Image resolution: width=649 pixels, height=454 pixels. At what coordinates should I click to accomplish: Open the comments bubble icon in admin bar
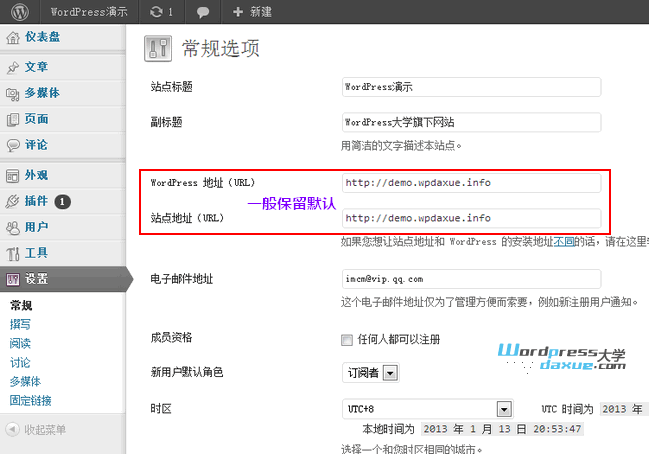click(x=203, y=12)
